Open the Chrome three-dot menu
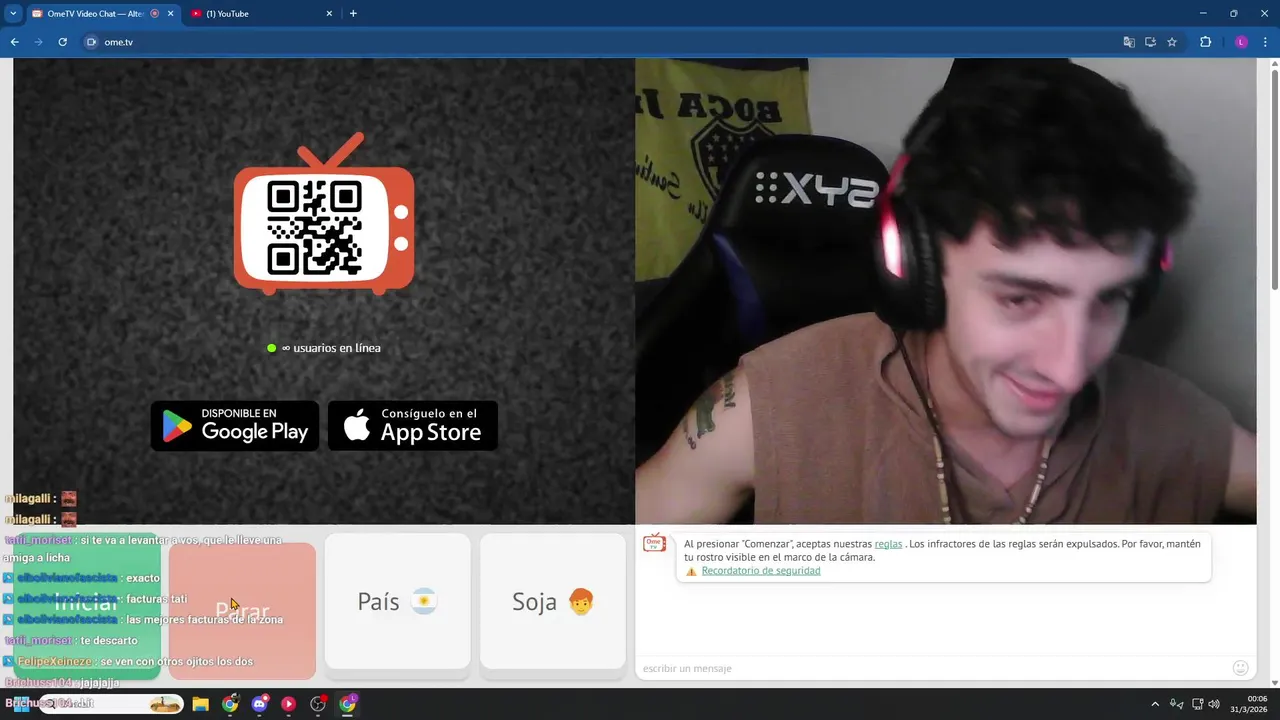The image size is (1280, 720). (1265, 42)
